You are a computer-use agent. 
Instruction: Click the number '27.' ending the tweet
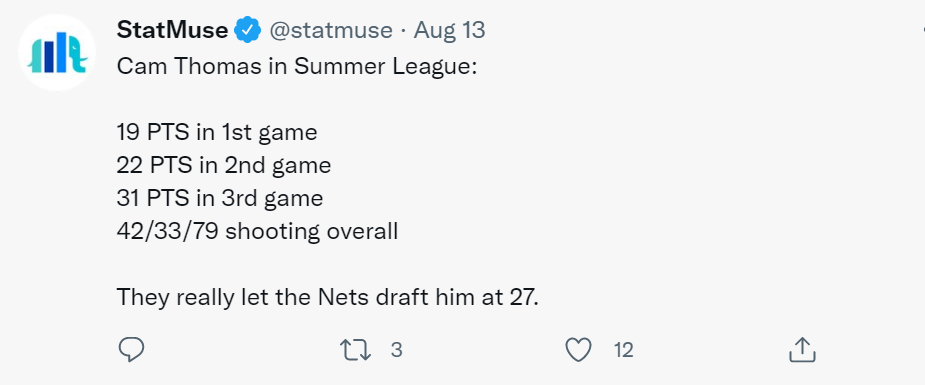point(525,297)
